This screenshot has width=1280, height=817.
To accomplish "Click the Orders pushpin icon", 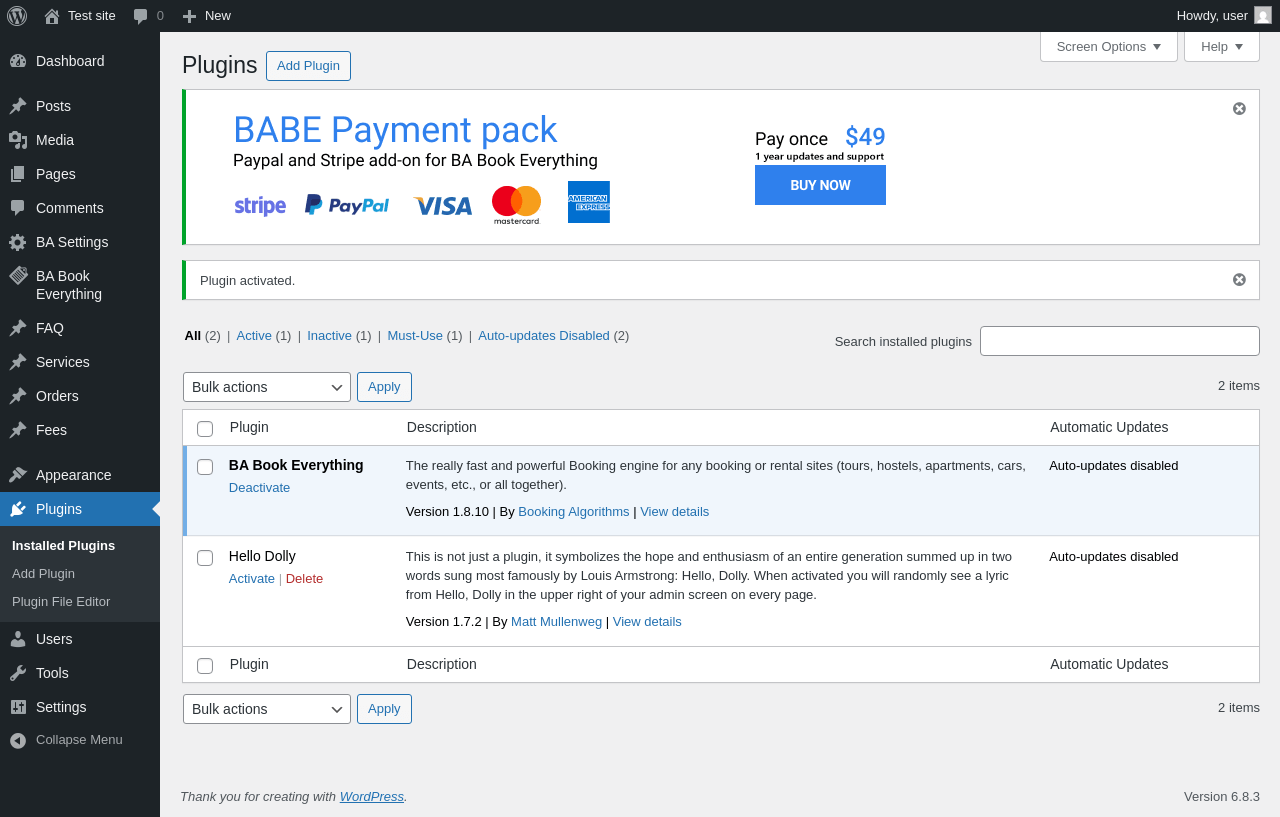I will [x=18, y=396].
